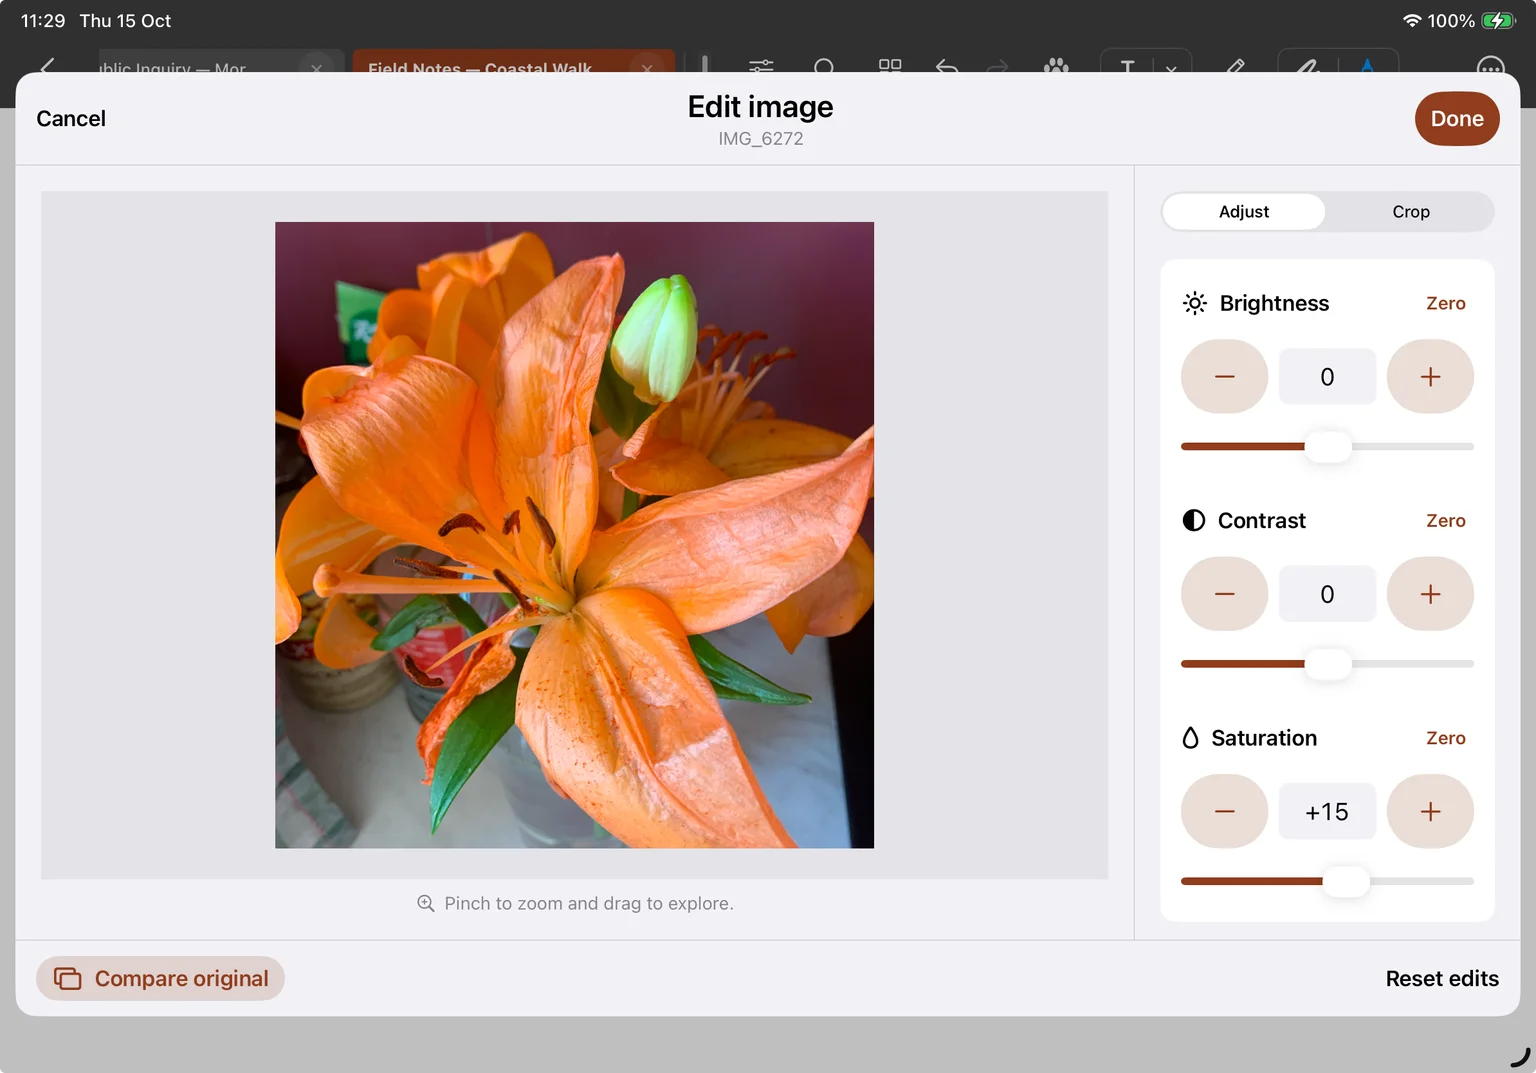Decrease saturation with the minus button

(x=1224, y=811)
